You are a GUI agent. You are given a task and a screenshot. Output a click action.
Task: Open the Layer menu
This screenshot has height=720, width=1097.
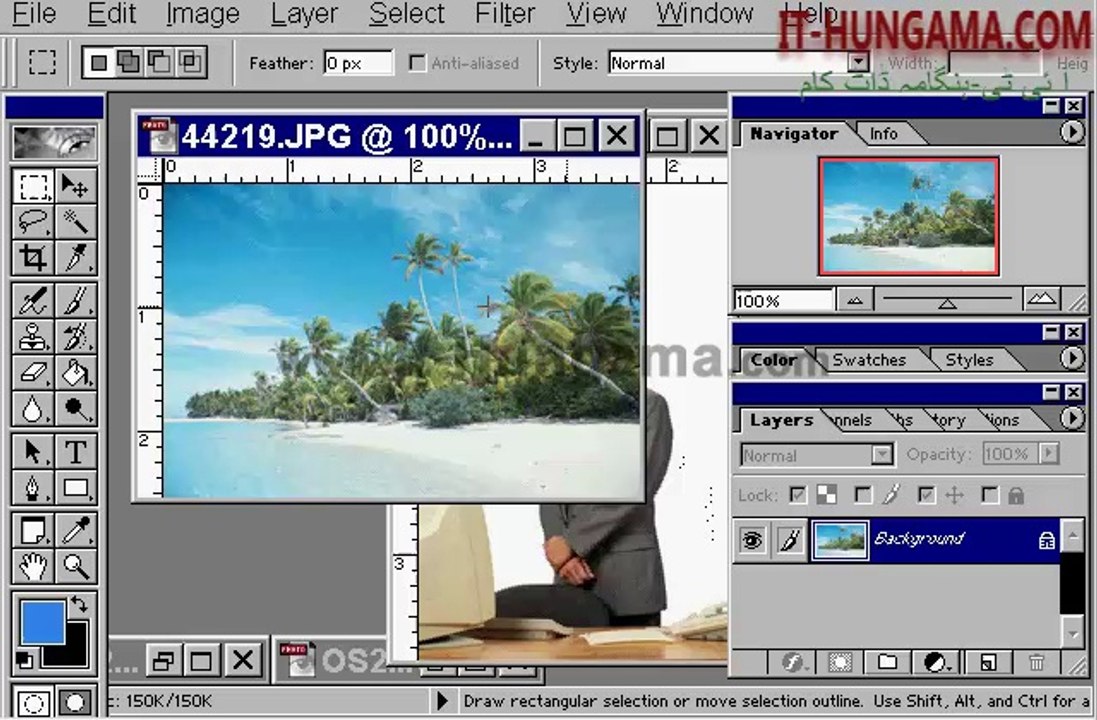[304, 14]
